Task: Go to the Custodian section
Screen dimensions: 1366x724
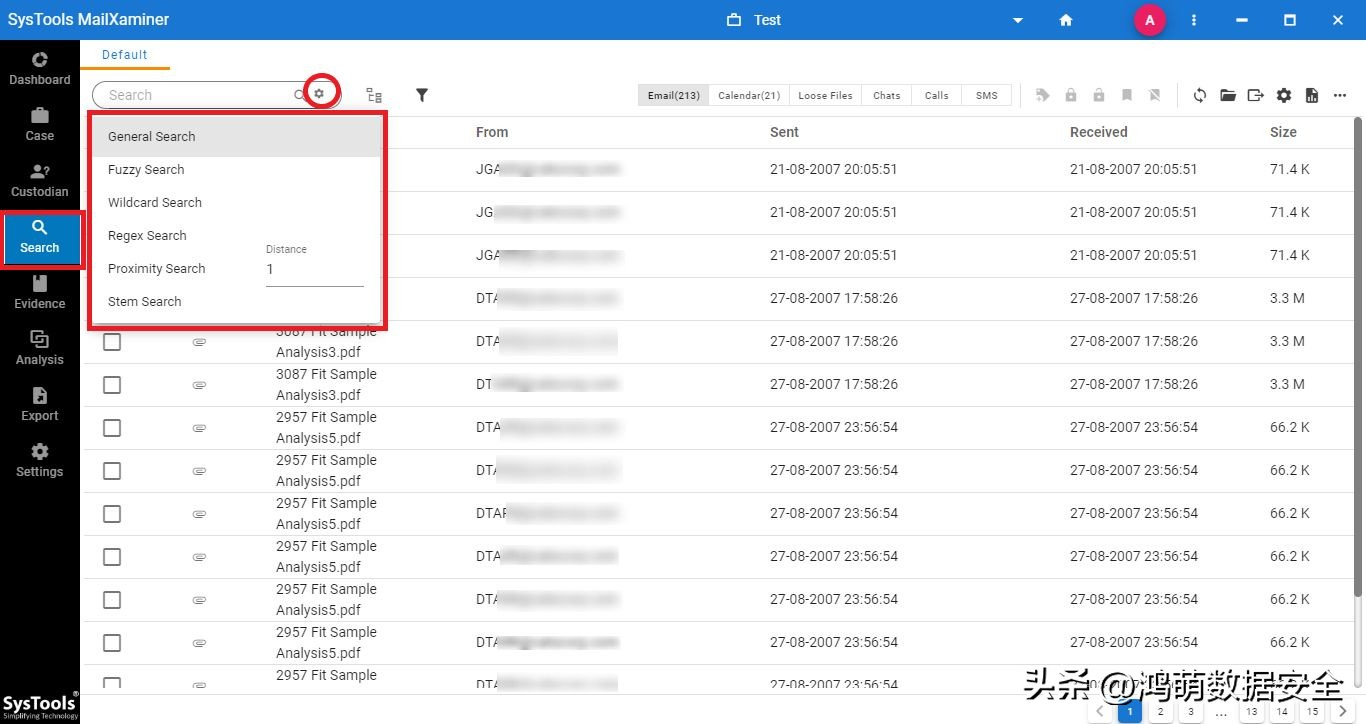Action: 40,181
